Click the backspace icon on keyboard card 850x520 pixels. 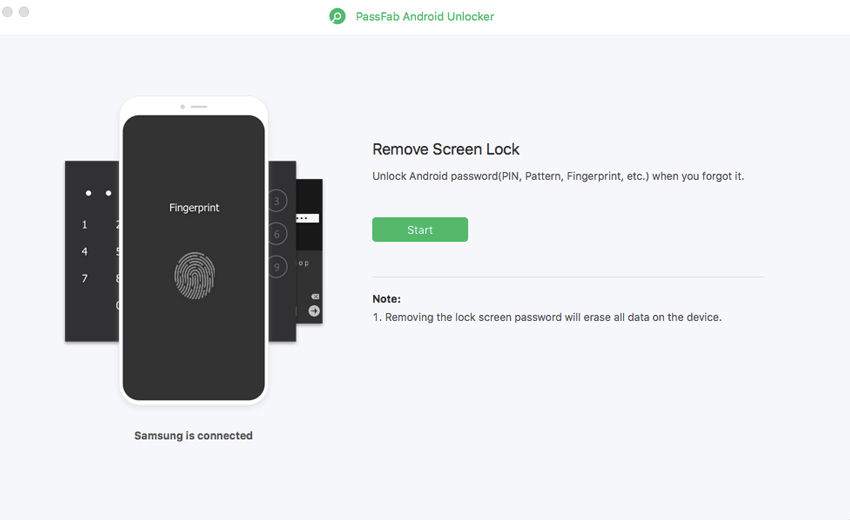click(x=314, y=297)
